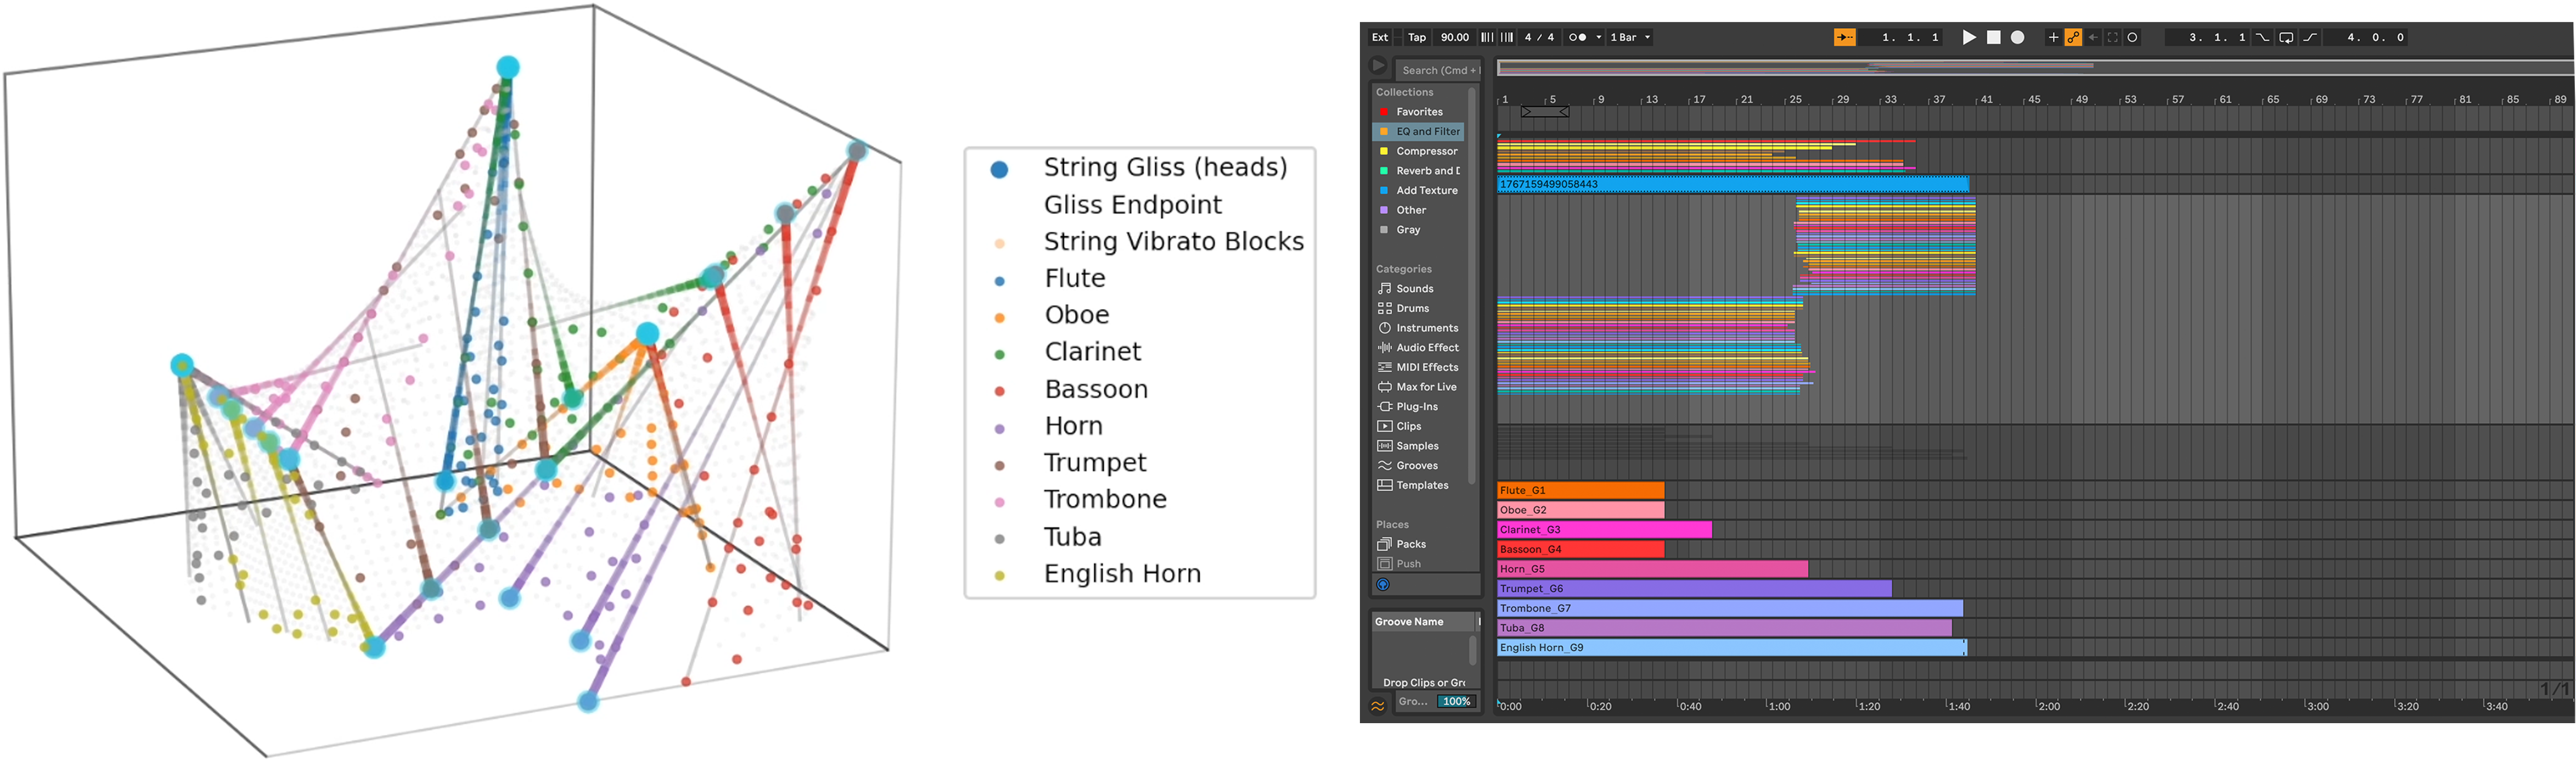Toggle the Loop switch
Image resolution: width=2576 pixels, height=766 pixels.
2286,37
